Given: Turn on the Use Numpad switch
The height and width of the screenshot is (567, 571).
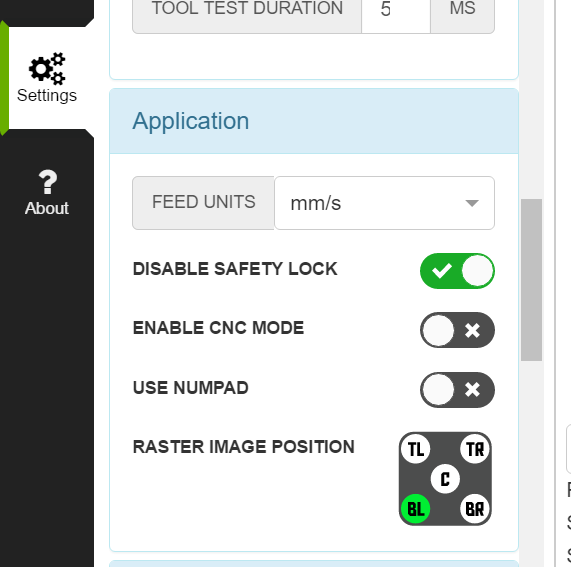Looking at the screenshot, I should [457, 390].
